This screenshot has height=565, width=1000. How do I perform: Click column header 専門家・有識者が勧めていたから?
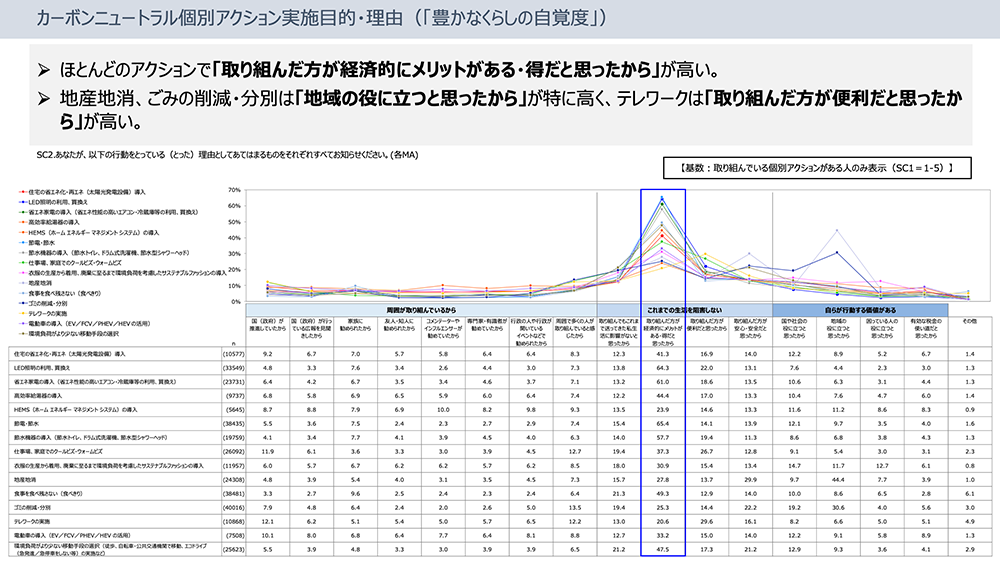coord(487,325)
